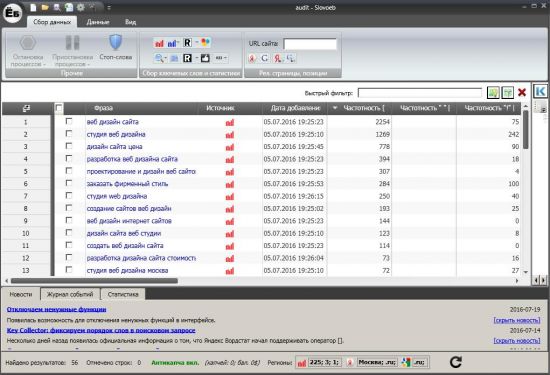Image resolution: width=550 pixels, height=375 pixels.
Task: Click the magnifier search suggestions icon in the ribbon
Action: (159, 58)
